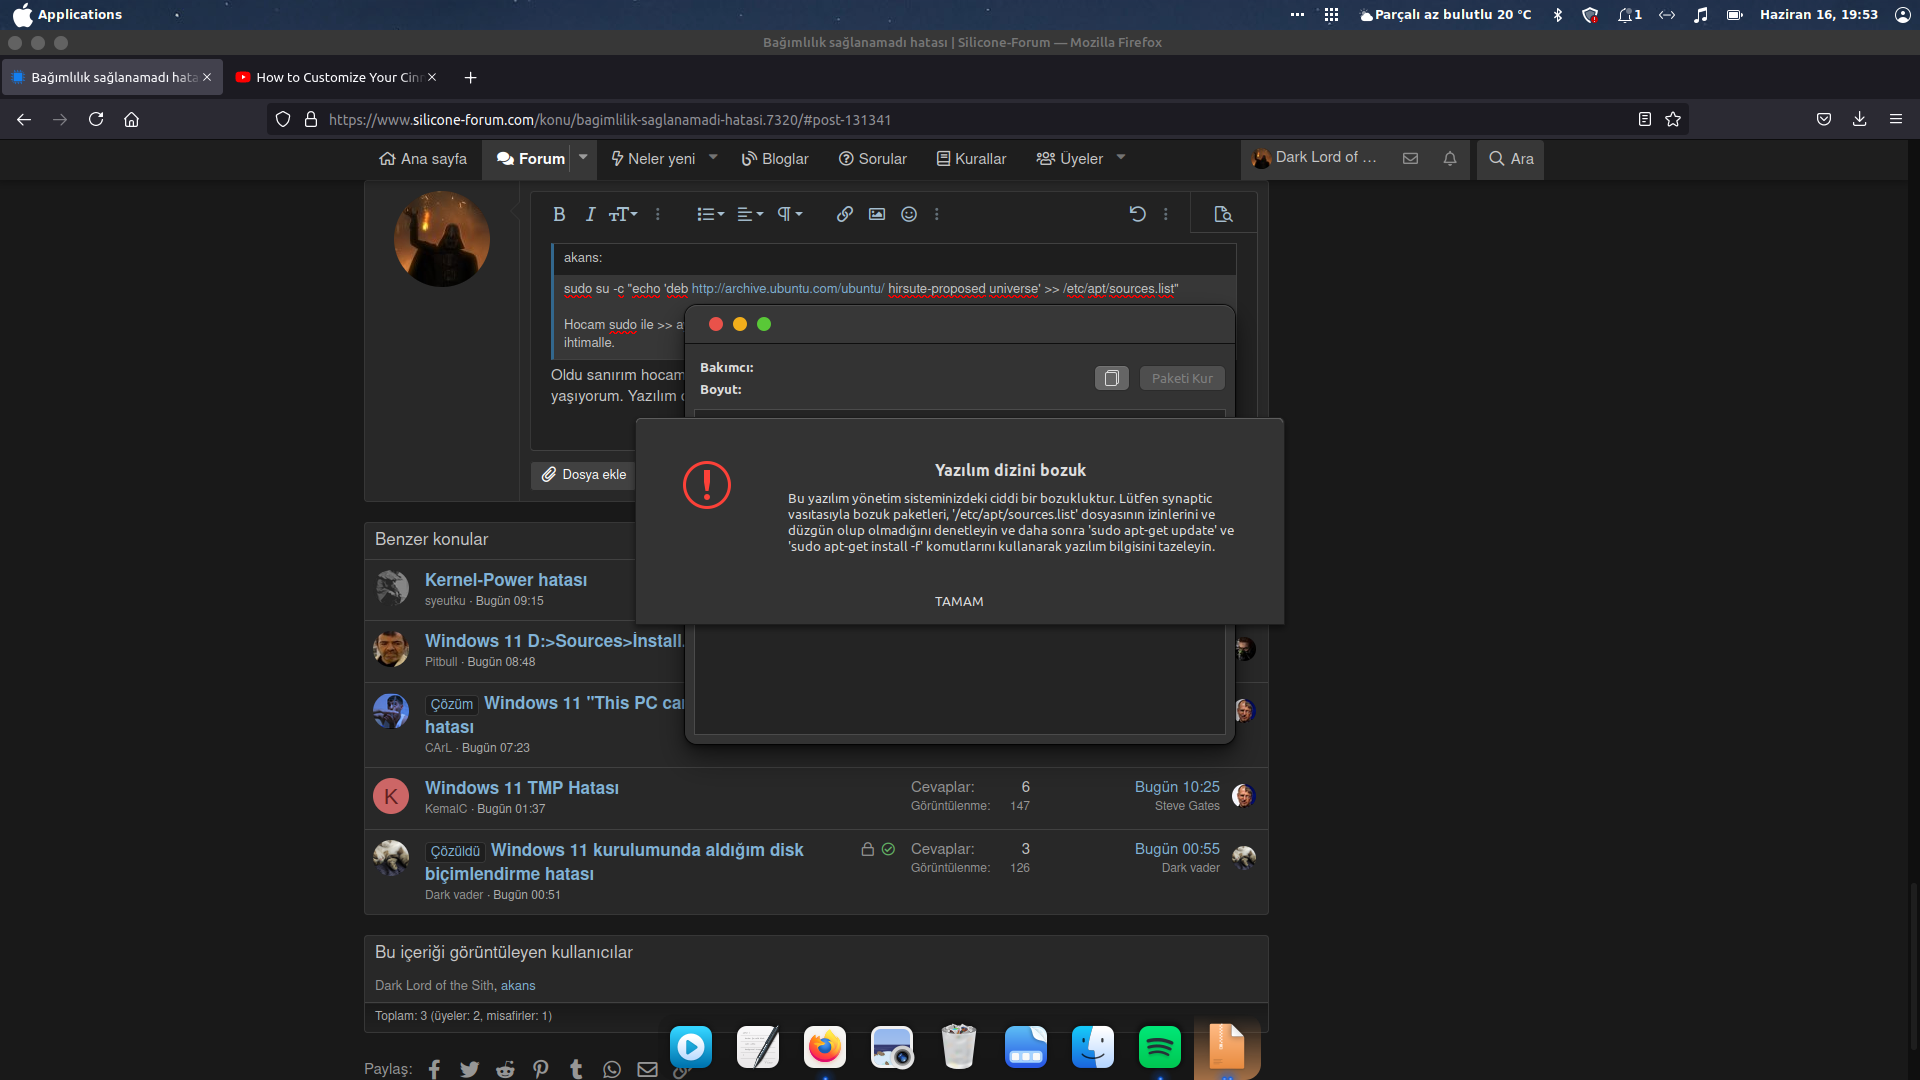Viewport: 1920px width, 1080px height.
Task: Open the Trash dock icon
Action: pos(959,1047)
